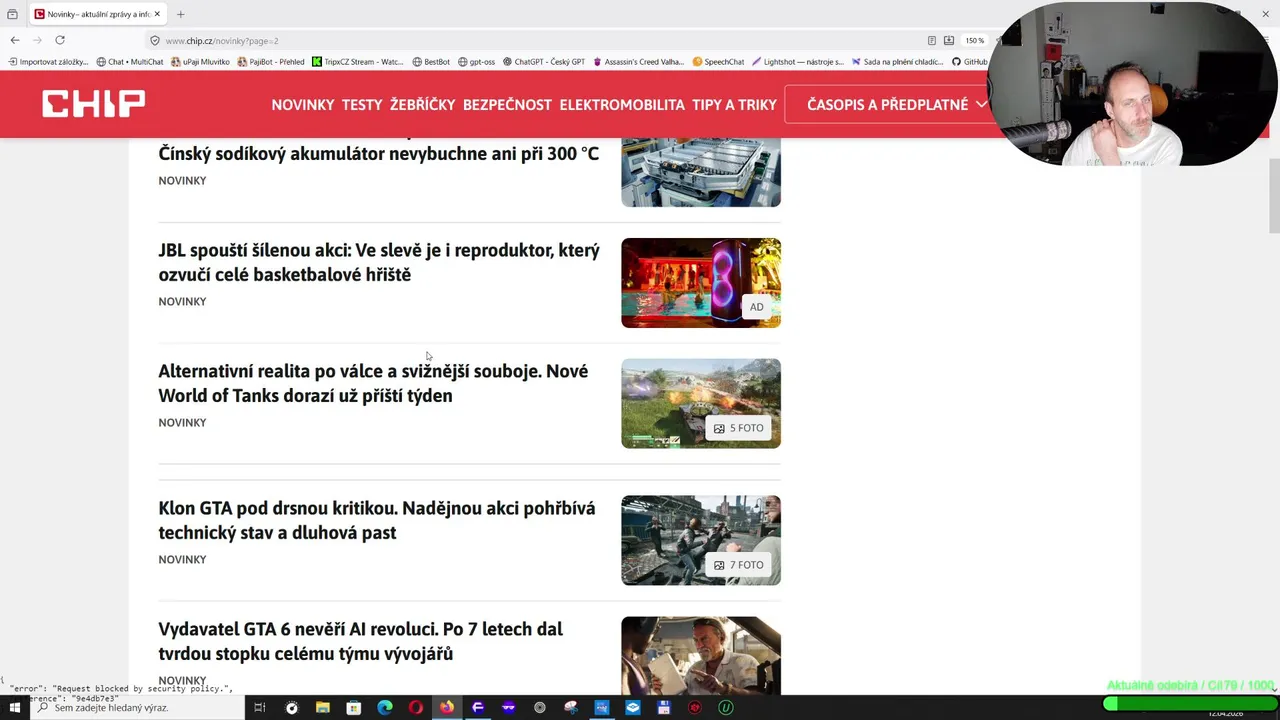Click the GTA 6 publisher article thumbnail
Screen dimensions: 1280x720
click(x=701, y=656)
